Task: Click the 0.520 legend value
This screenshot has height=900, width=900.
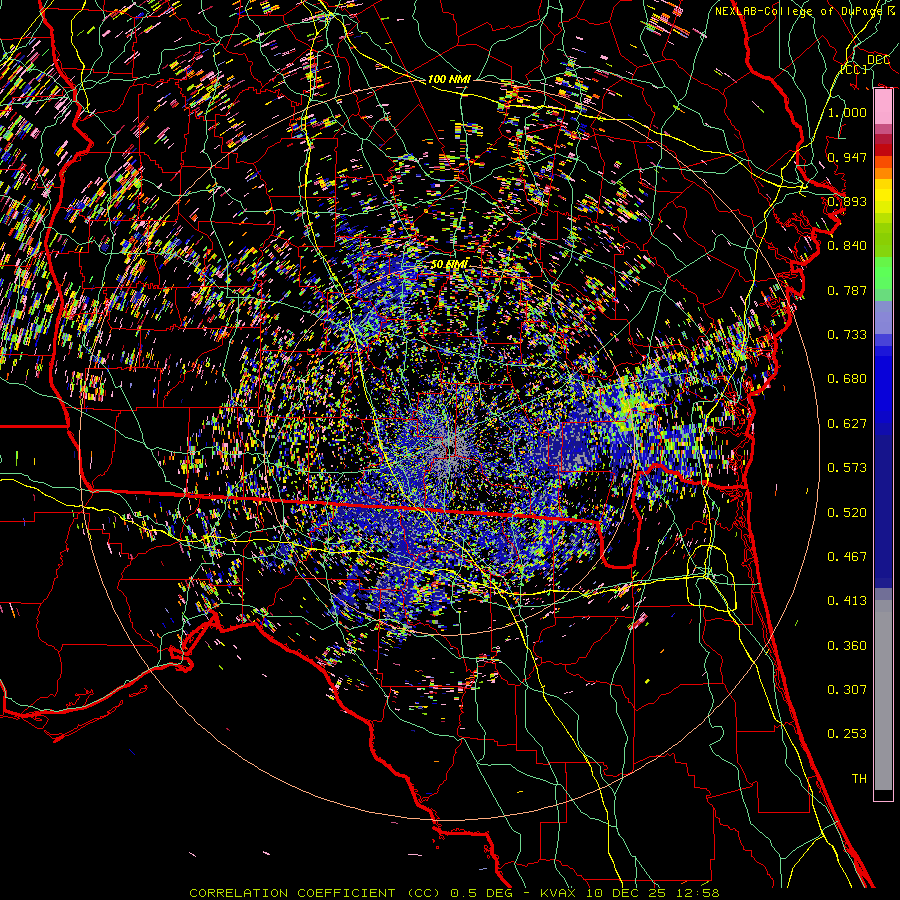Action: coord(847,513)
